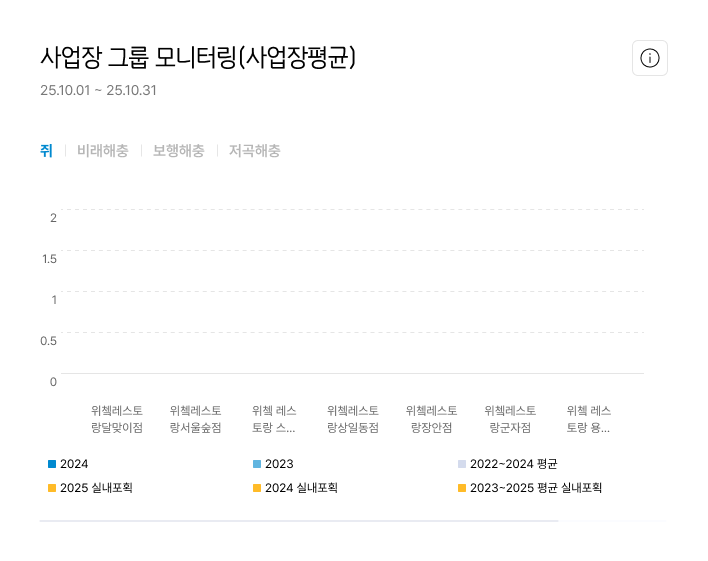Toggle 2023~2025 평균 실내포획 legend entry
The image size is (708, 561).
(536, 488)
